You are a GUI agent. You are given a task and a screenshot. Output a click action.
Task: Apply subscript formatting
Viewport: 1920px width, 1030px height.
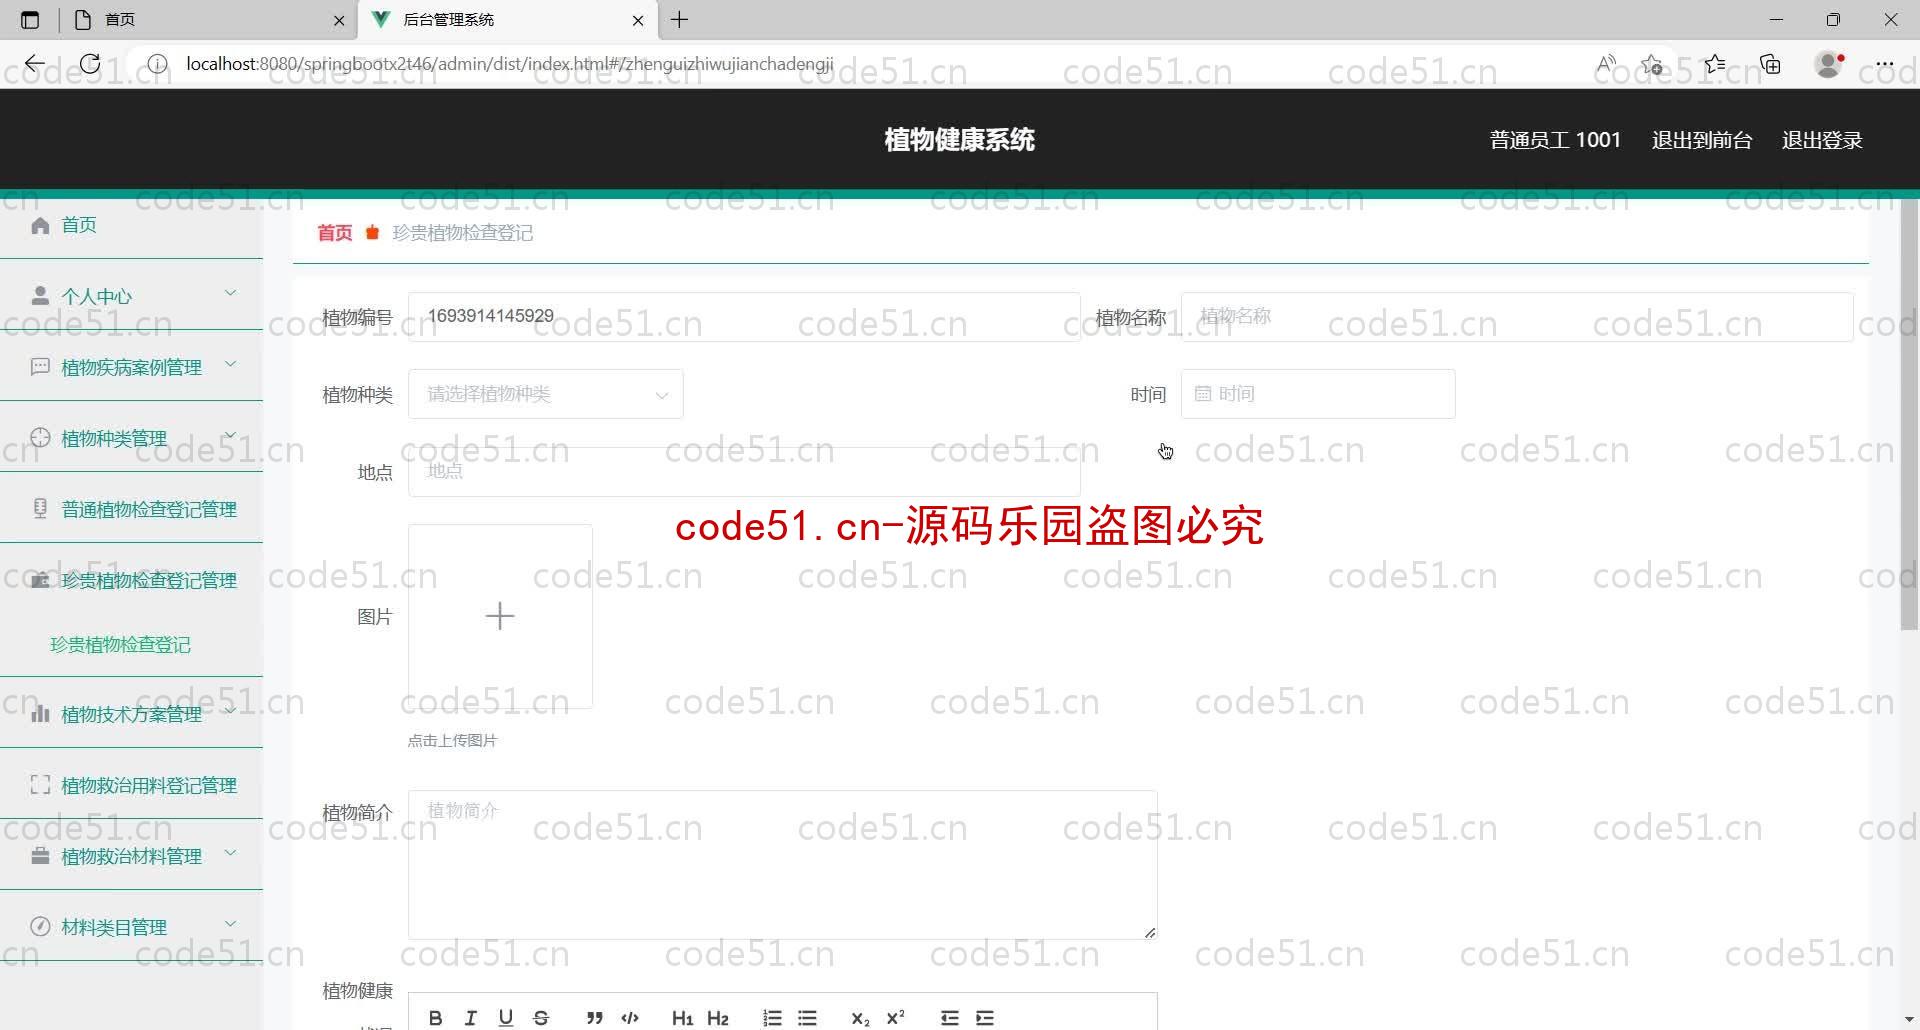click(860, 1018)
